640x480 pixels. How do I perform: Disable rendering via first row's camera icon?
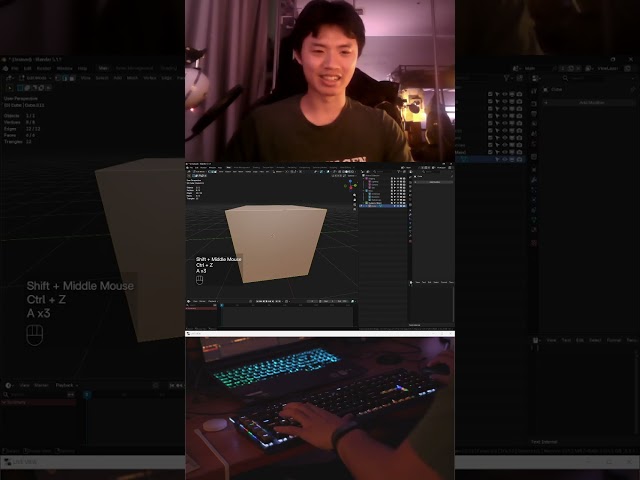pos(519,94)
